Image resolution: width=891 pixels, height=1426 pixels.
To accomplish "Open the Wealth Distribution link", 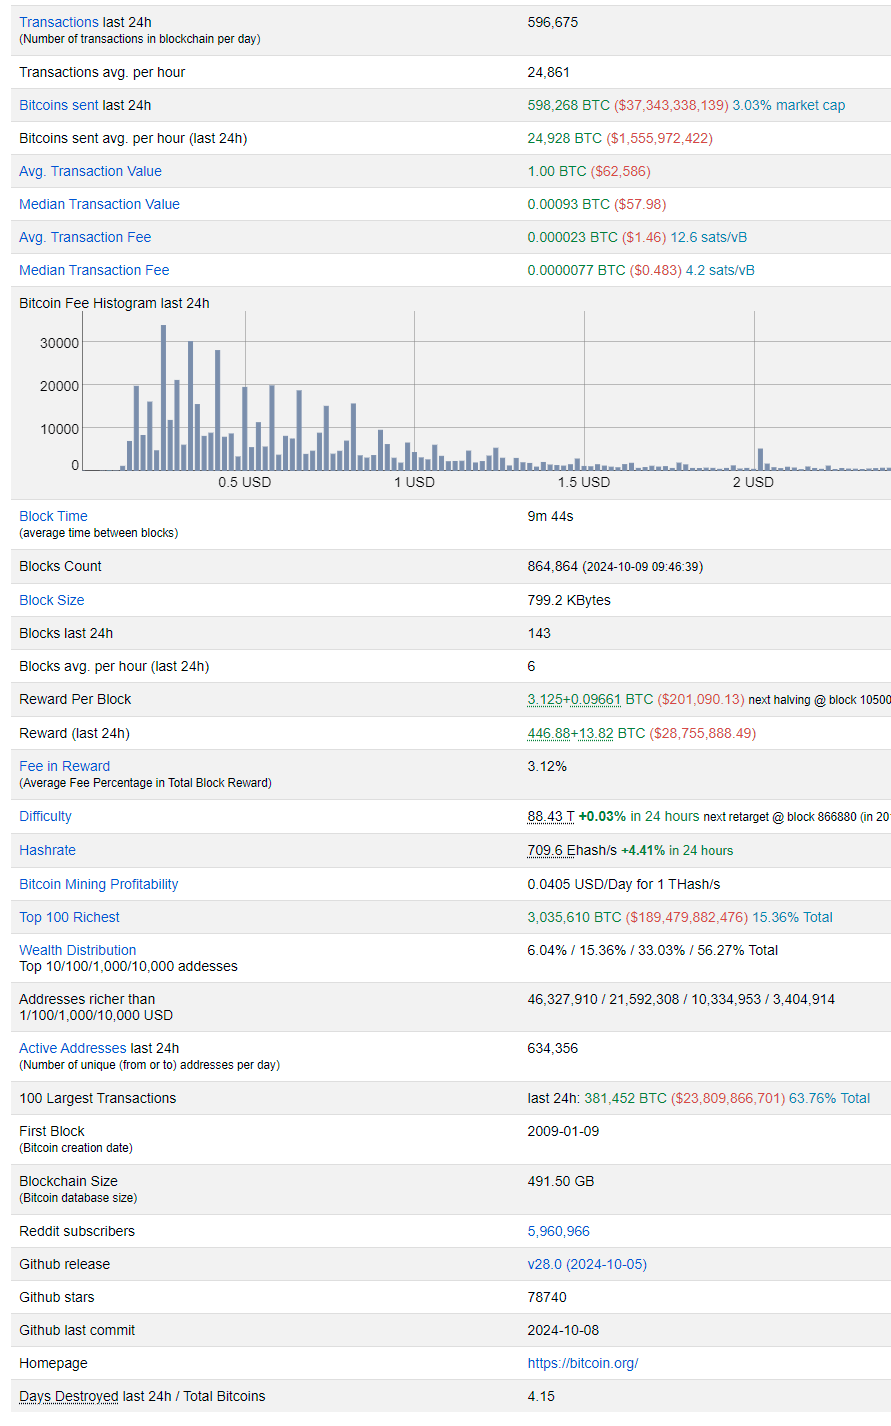I will tap(77, 950).
